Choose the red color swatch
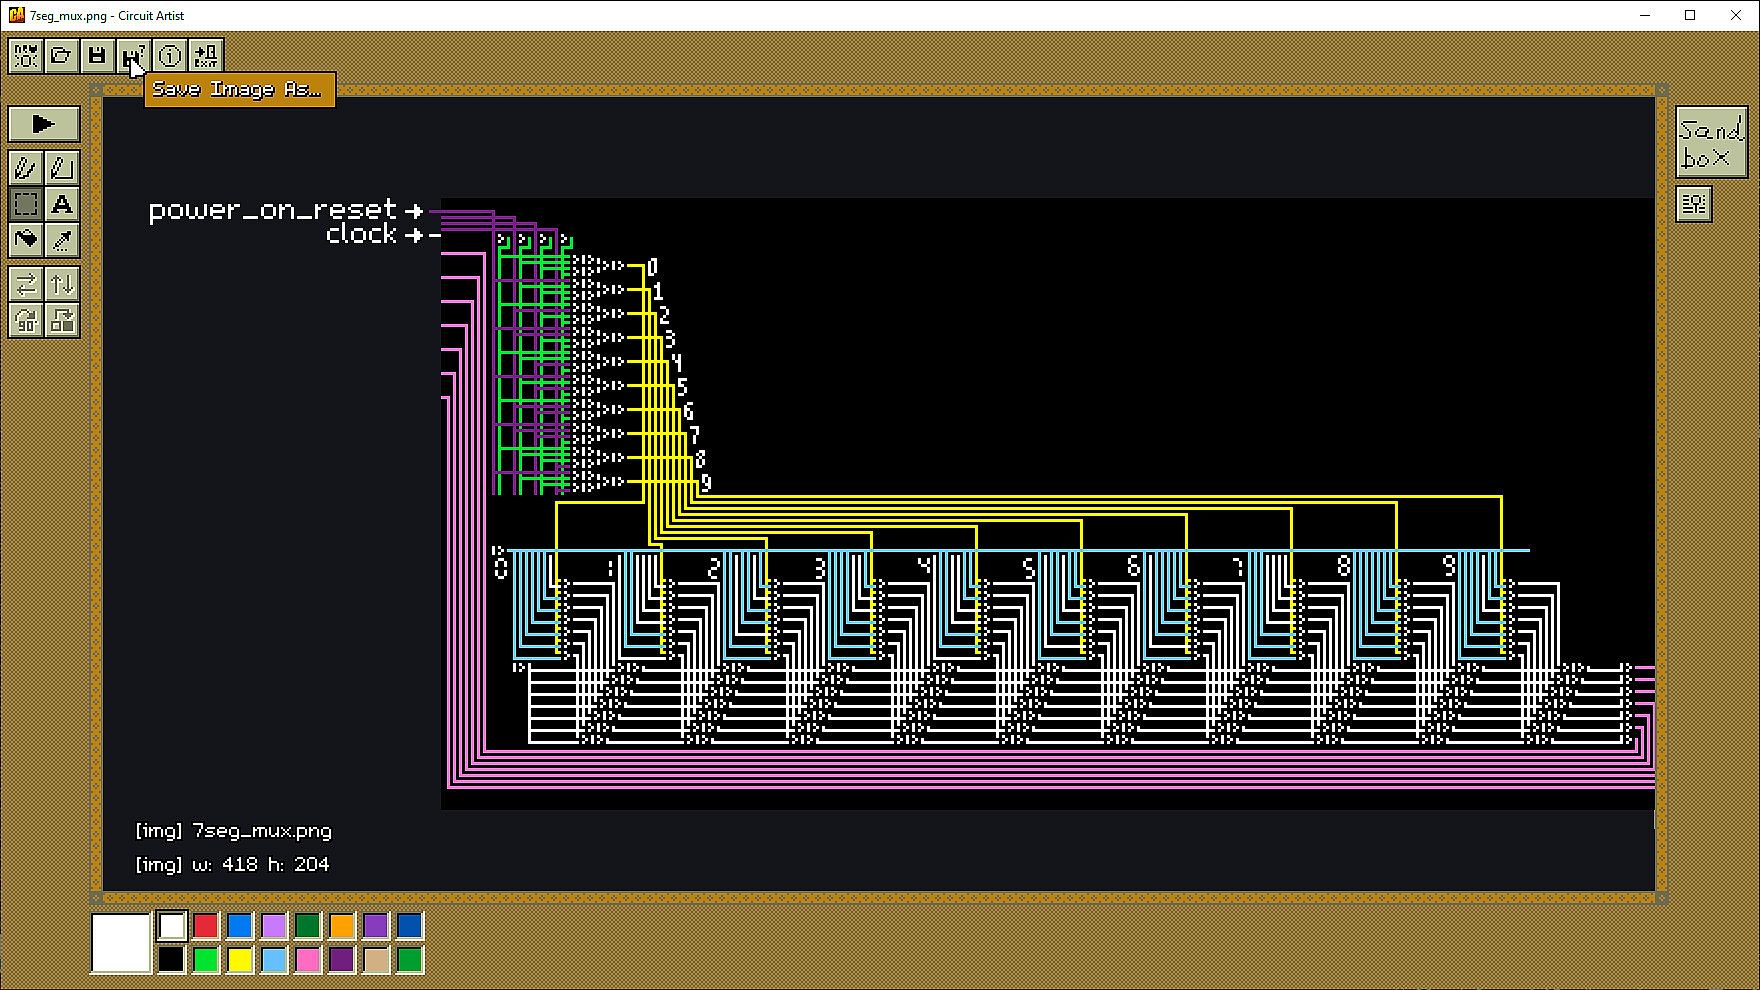This screenshot has width=1760, height=990. pos(206,926)
